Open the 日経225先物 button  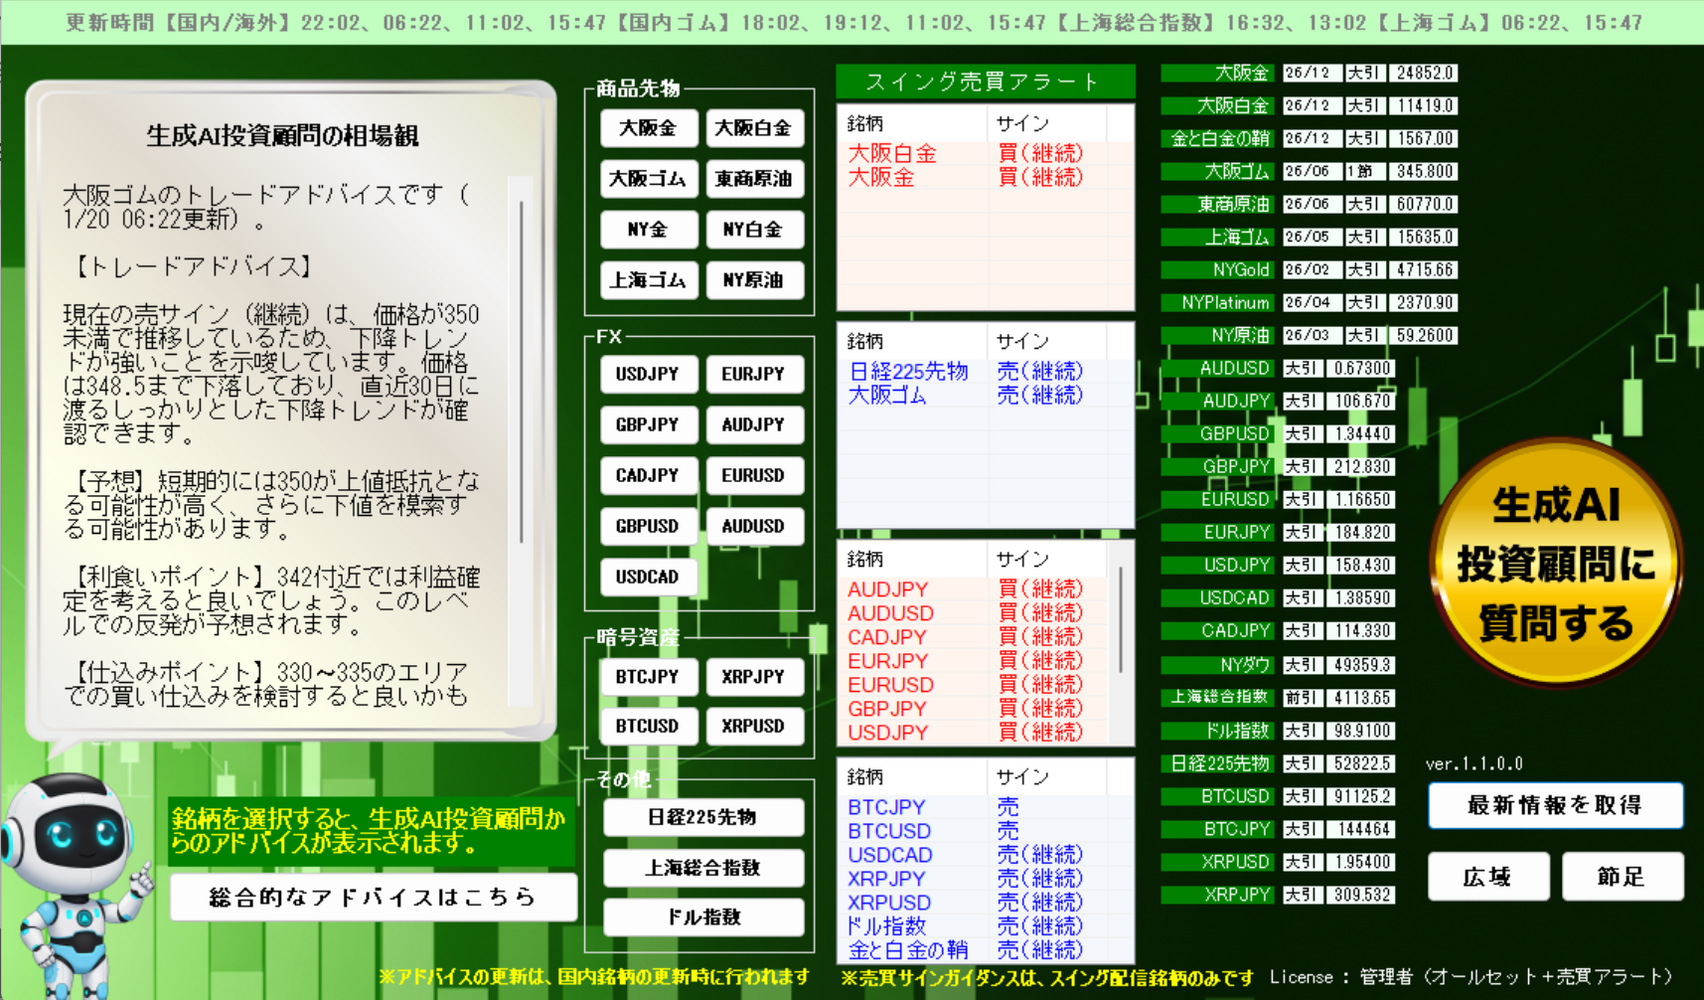click(704, 817)
